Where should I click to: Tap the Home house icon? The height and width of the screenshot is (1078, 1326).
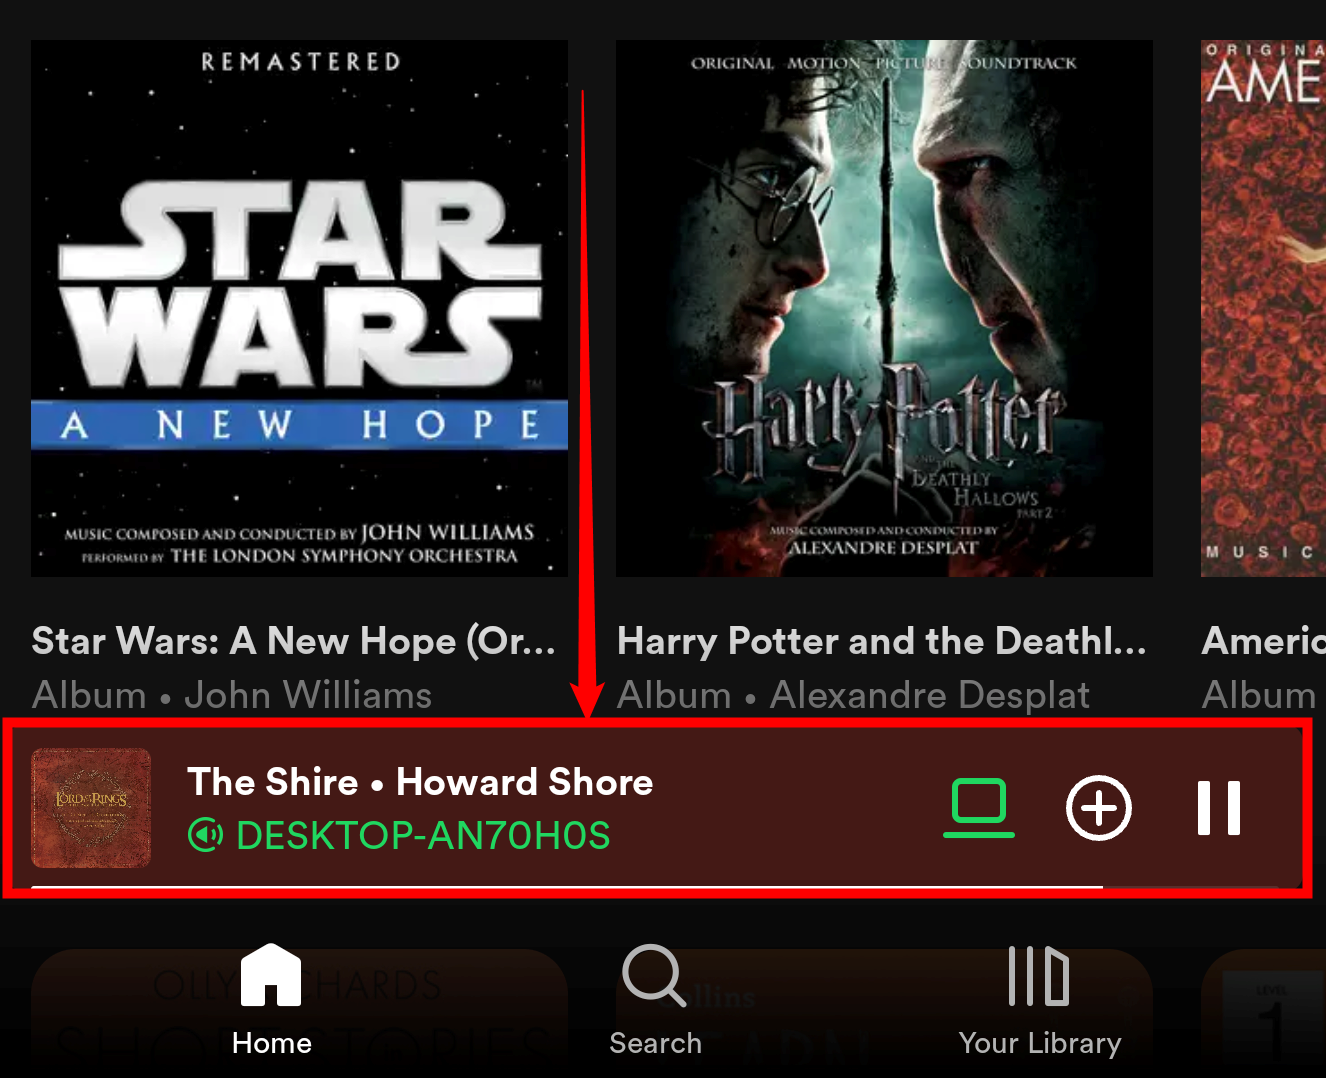[271, 975]
